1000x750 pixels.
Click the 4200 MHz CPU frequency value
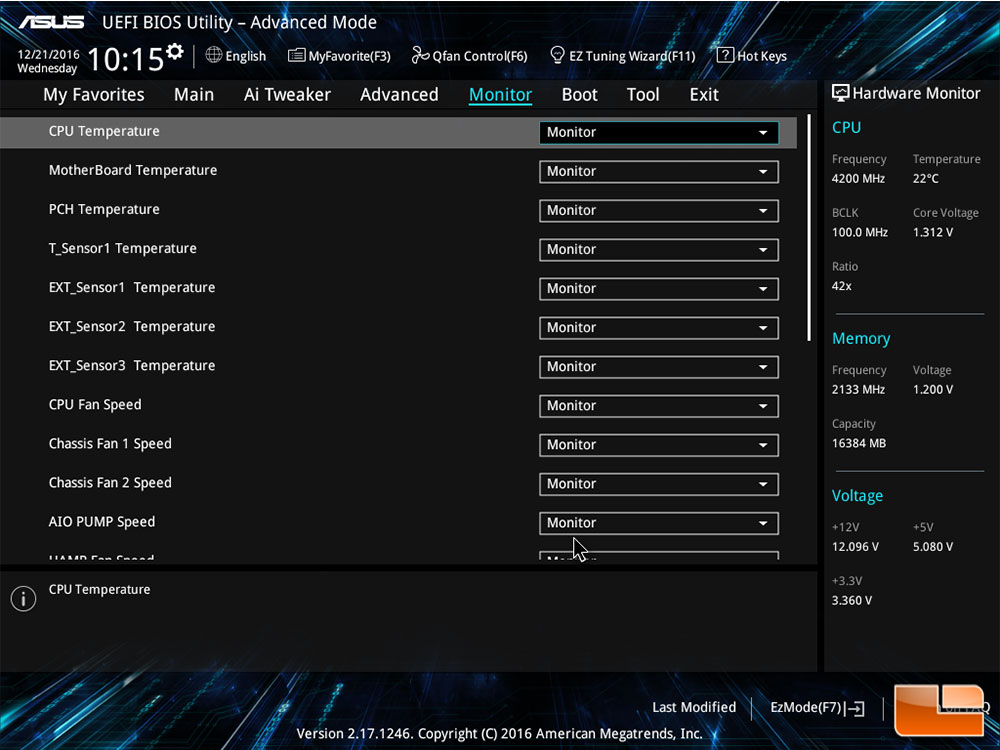point(858,179)
